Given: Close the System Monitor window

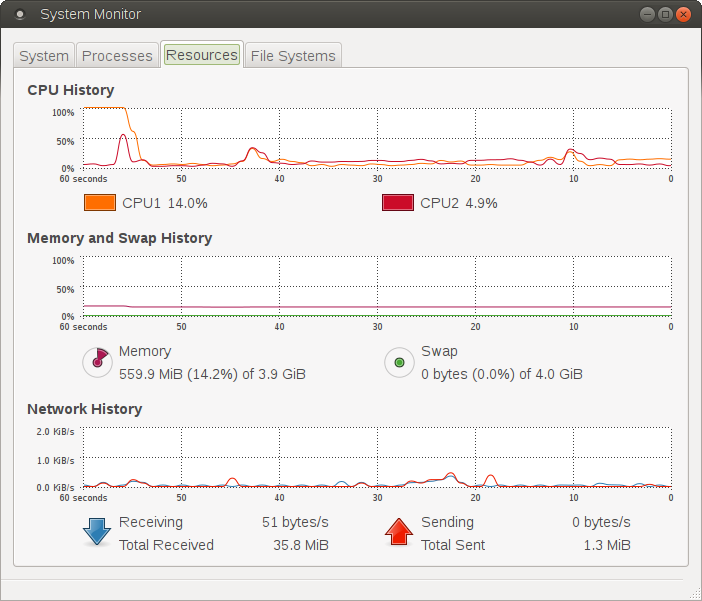Looking at the screenshot, I should point(683,14).
